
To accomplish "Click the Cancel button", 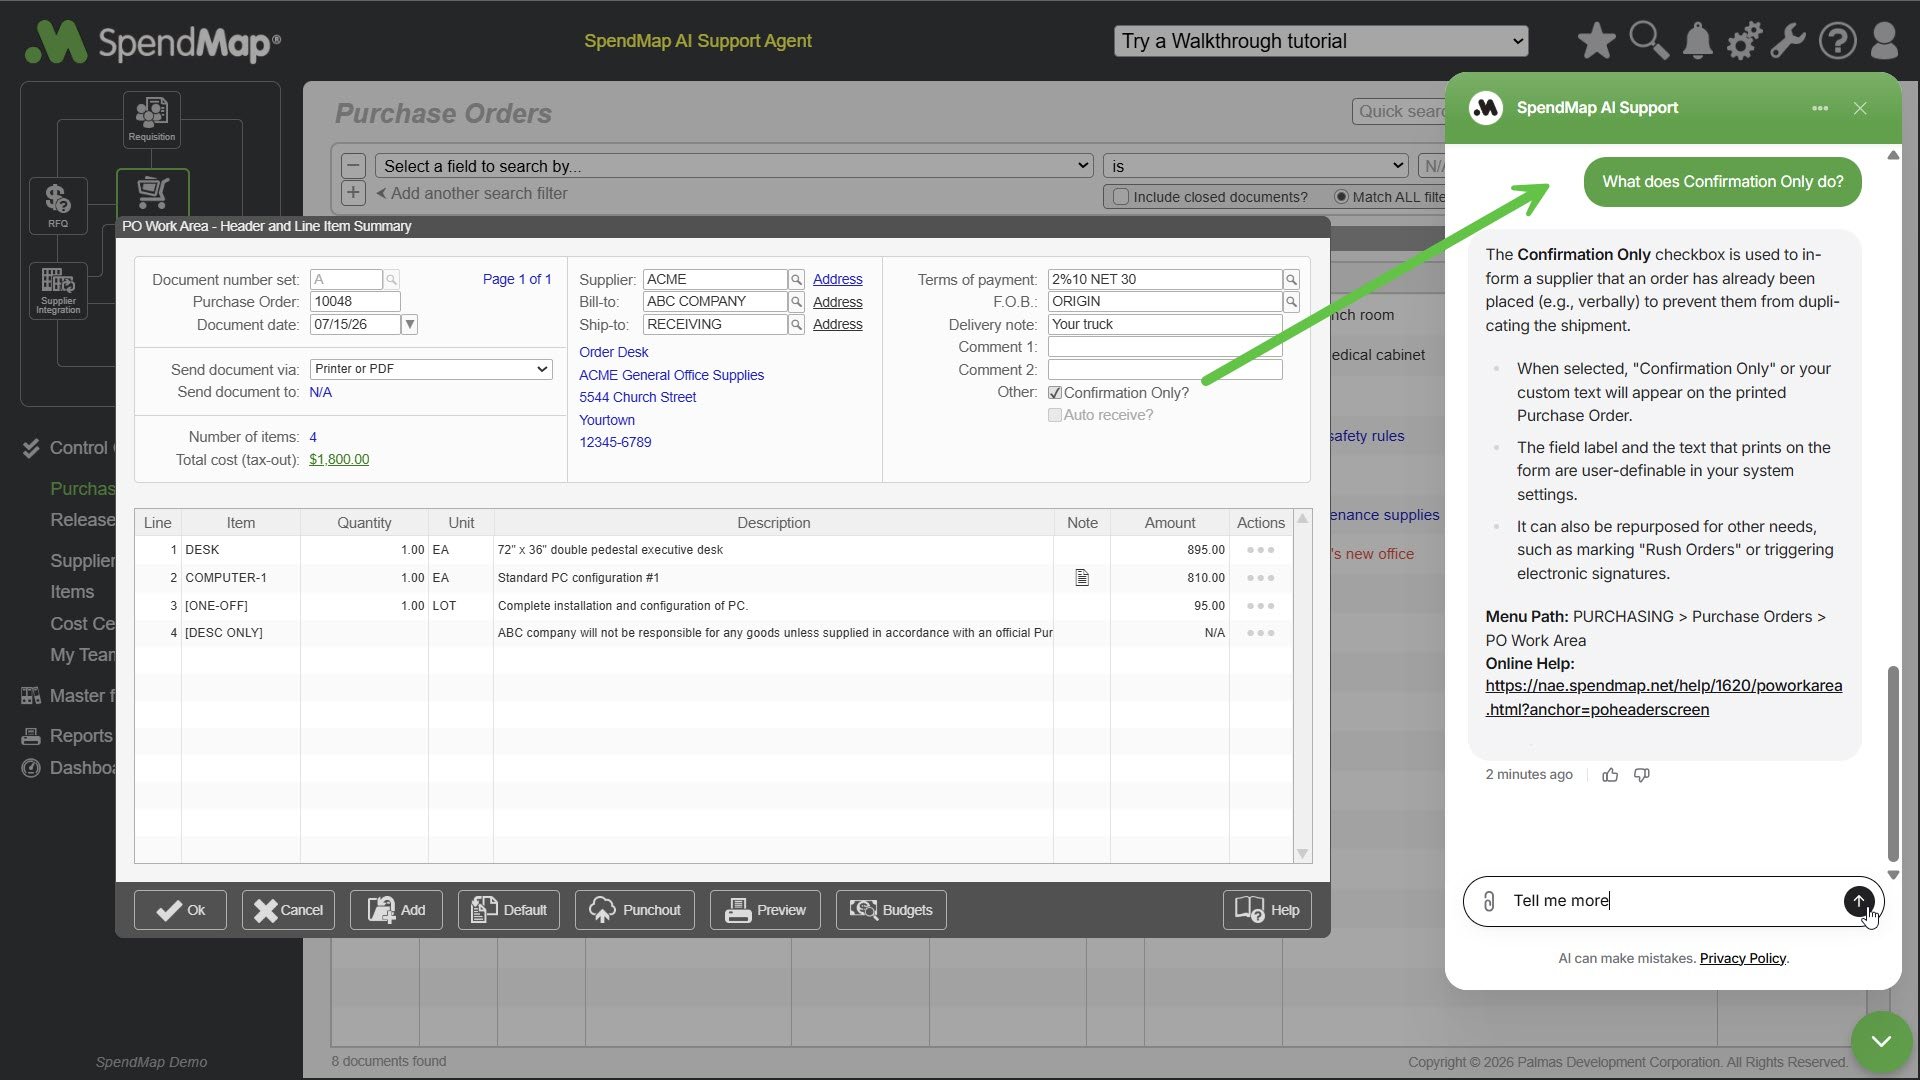I will pyautogui.click(x=288, y=910).
